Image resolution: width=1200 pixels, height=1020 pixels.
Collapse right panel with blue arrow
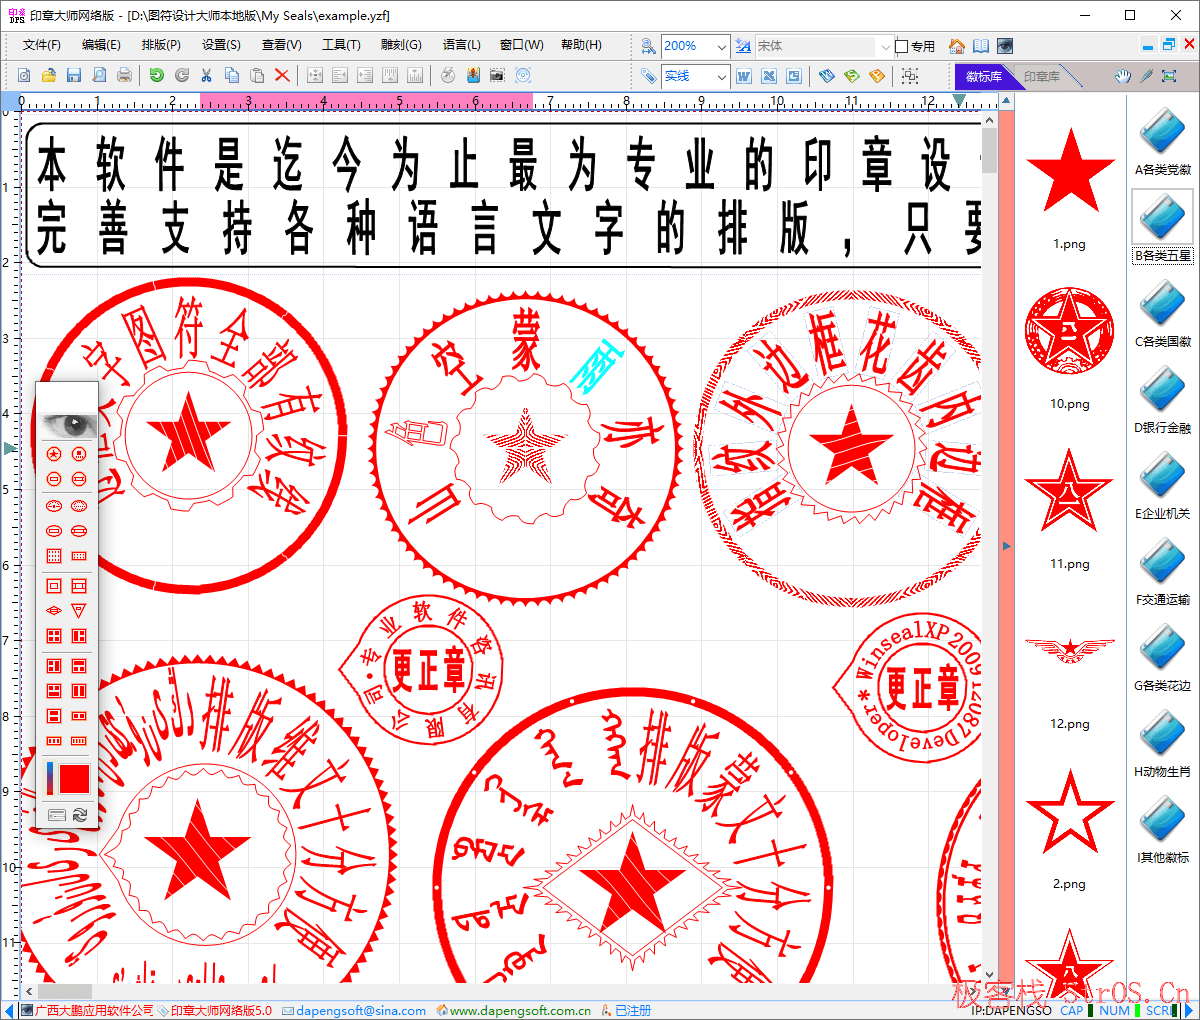(x=1007, y=546)
